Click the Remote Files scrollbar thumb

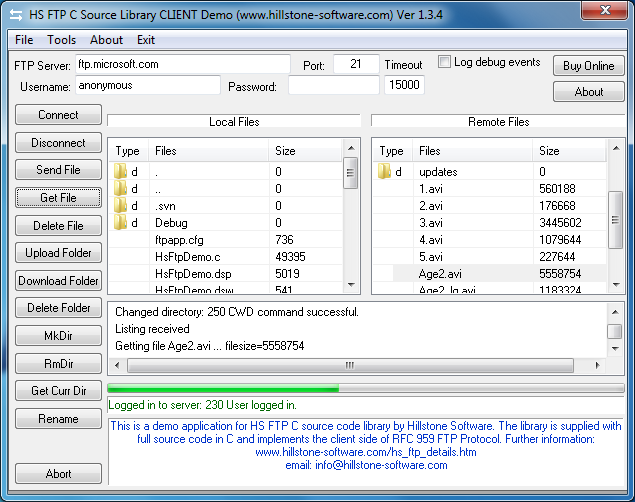tap(615, 220)
